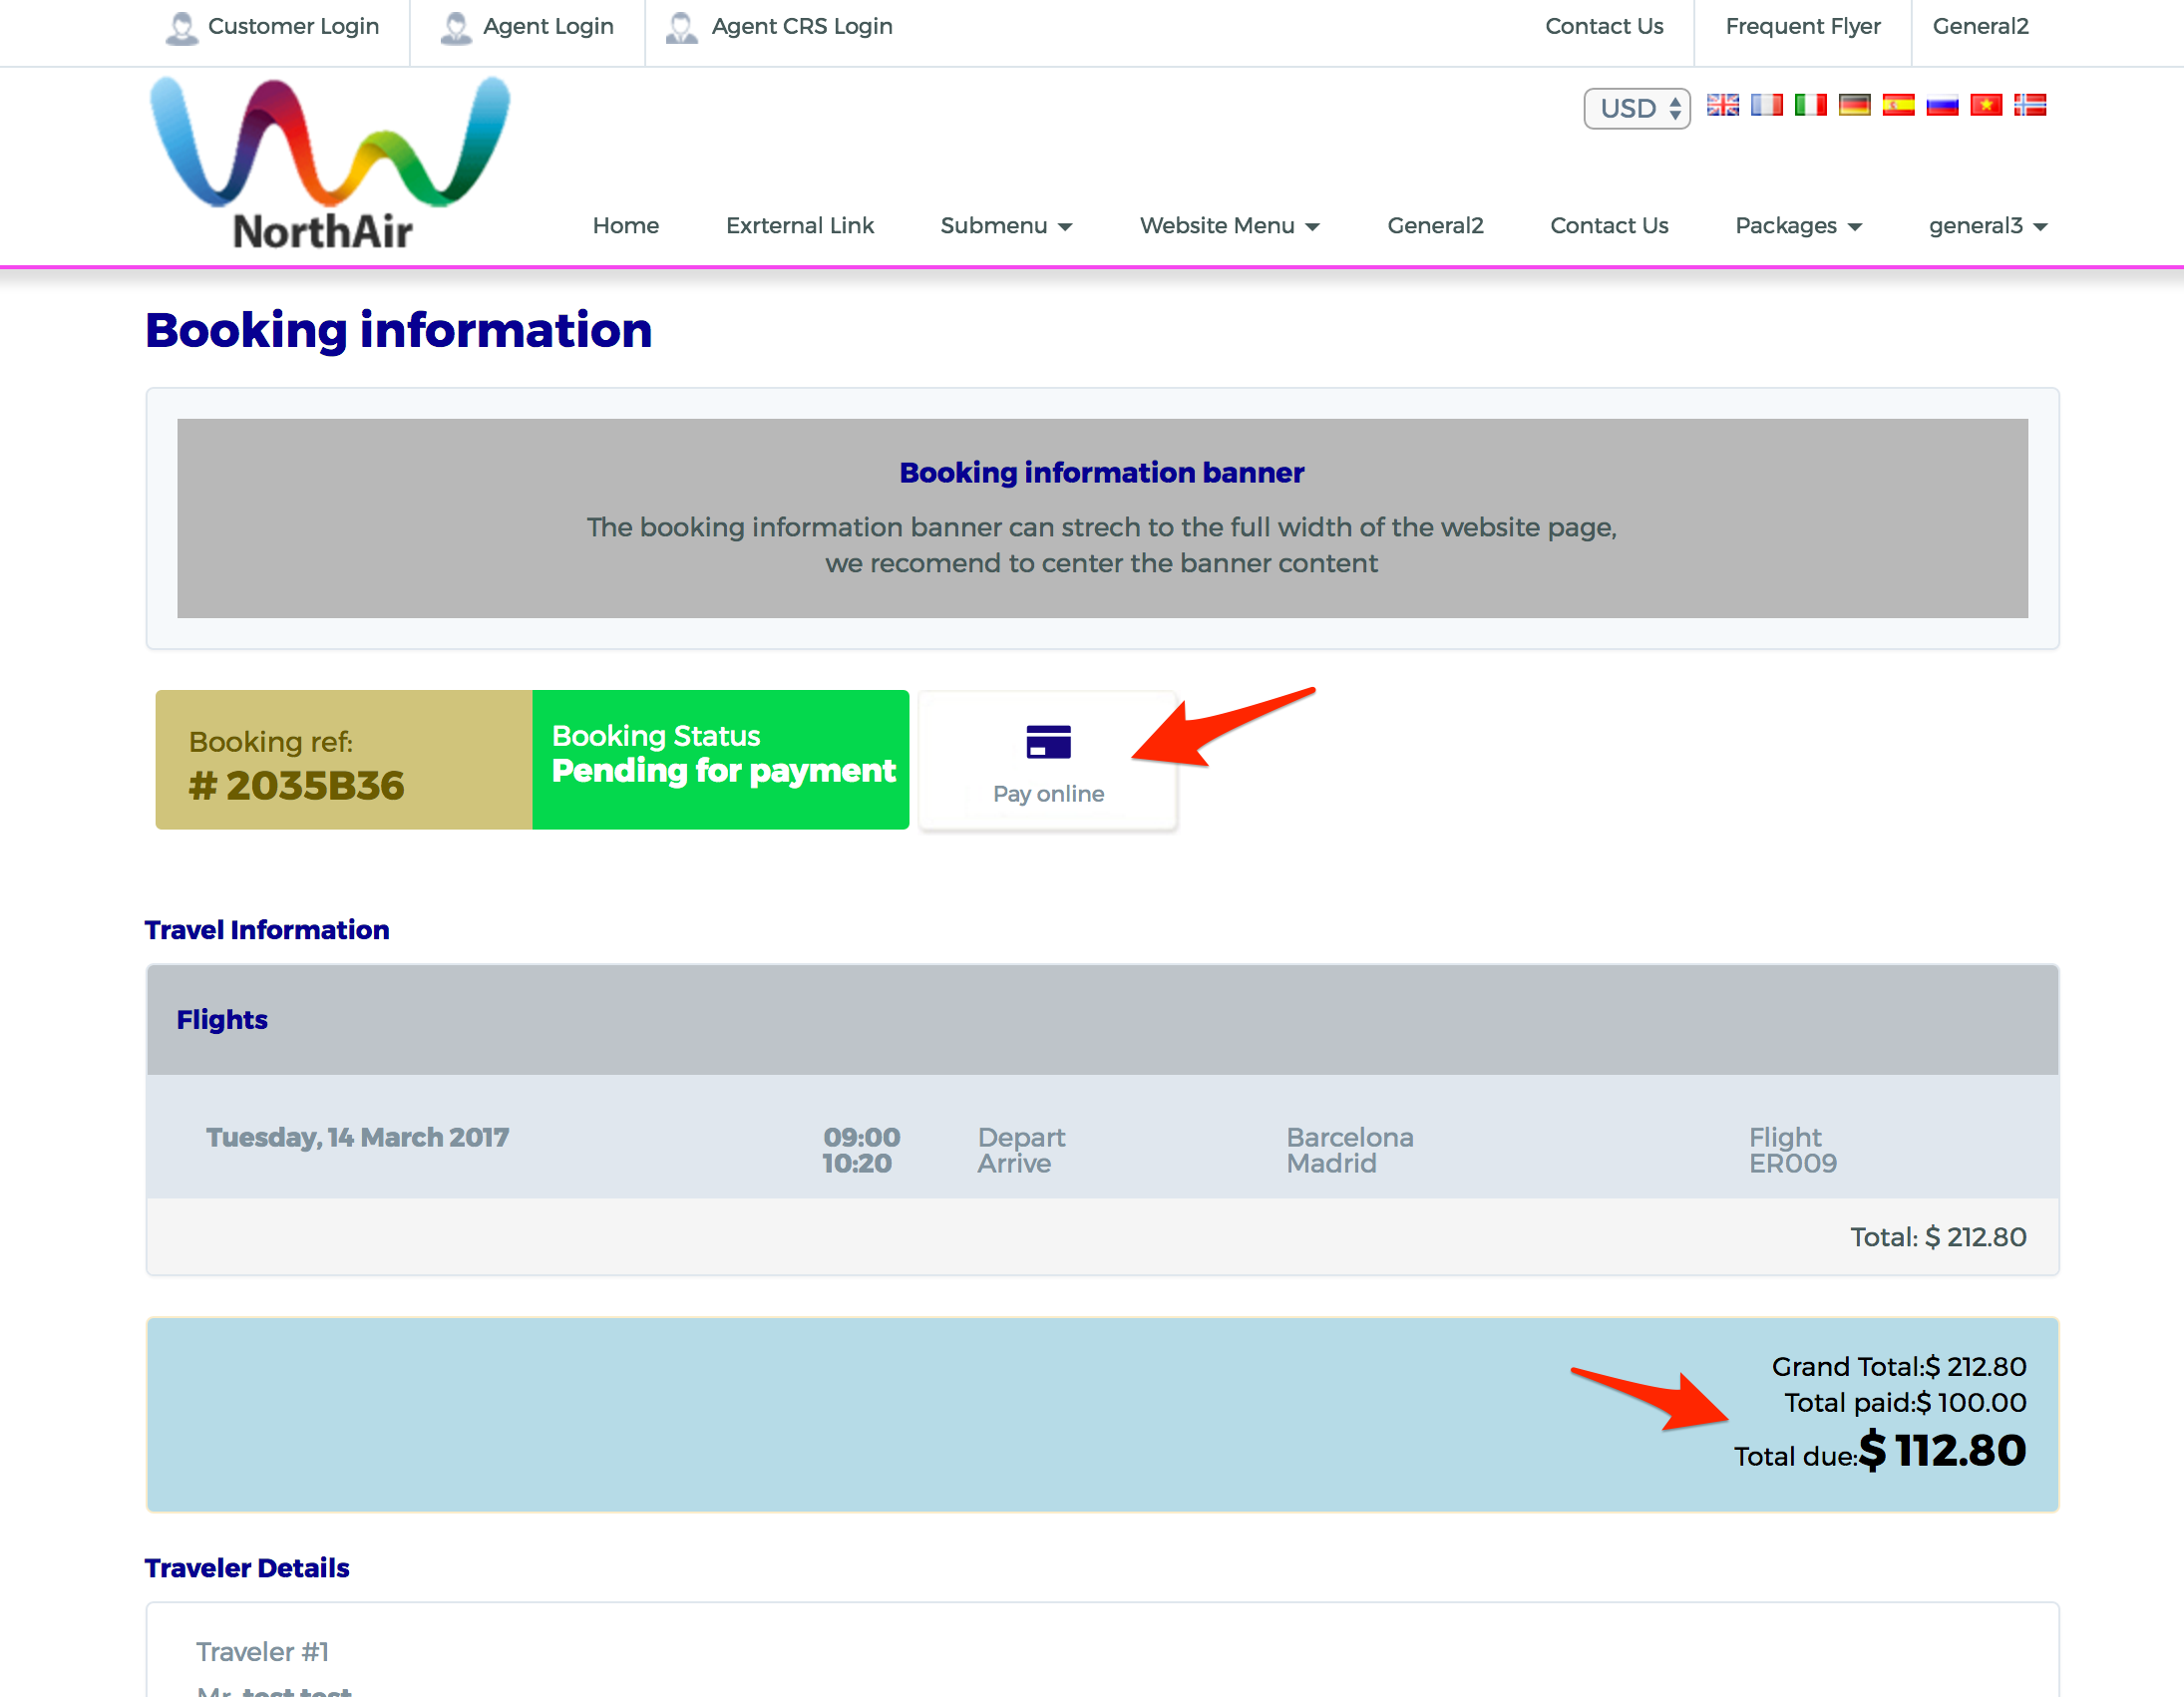Open General2 in the top bar
Viewport: 2184px width, 1697px height.
[x=1980, y=27]
